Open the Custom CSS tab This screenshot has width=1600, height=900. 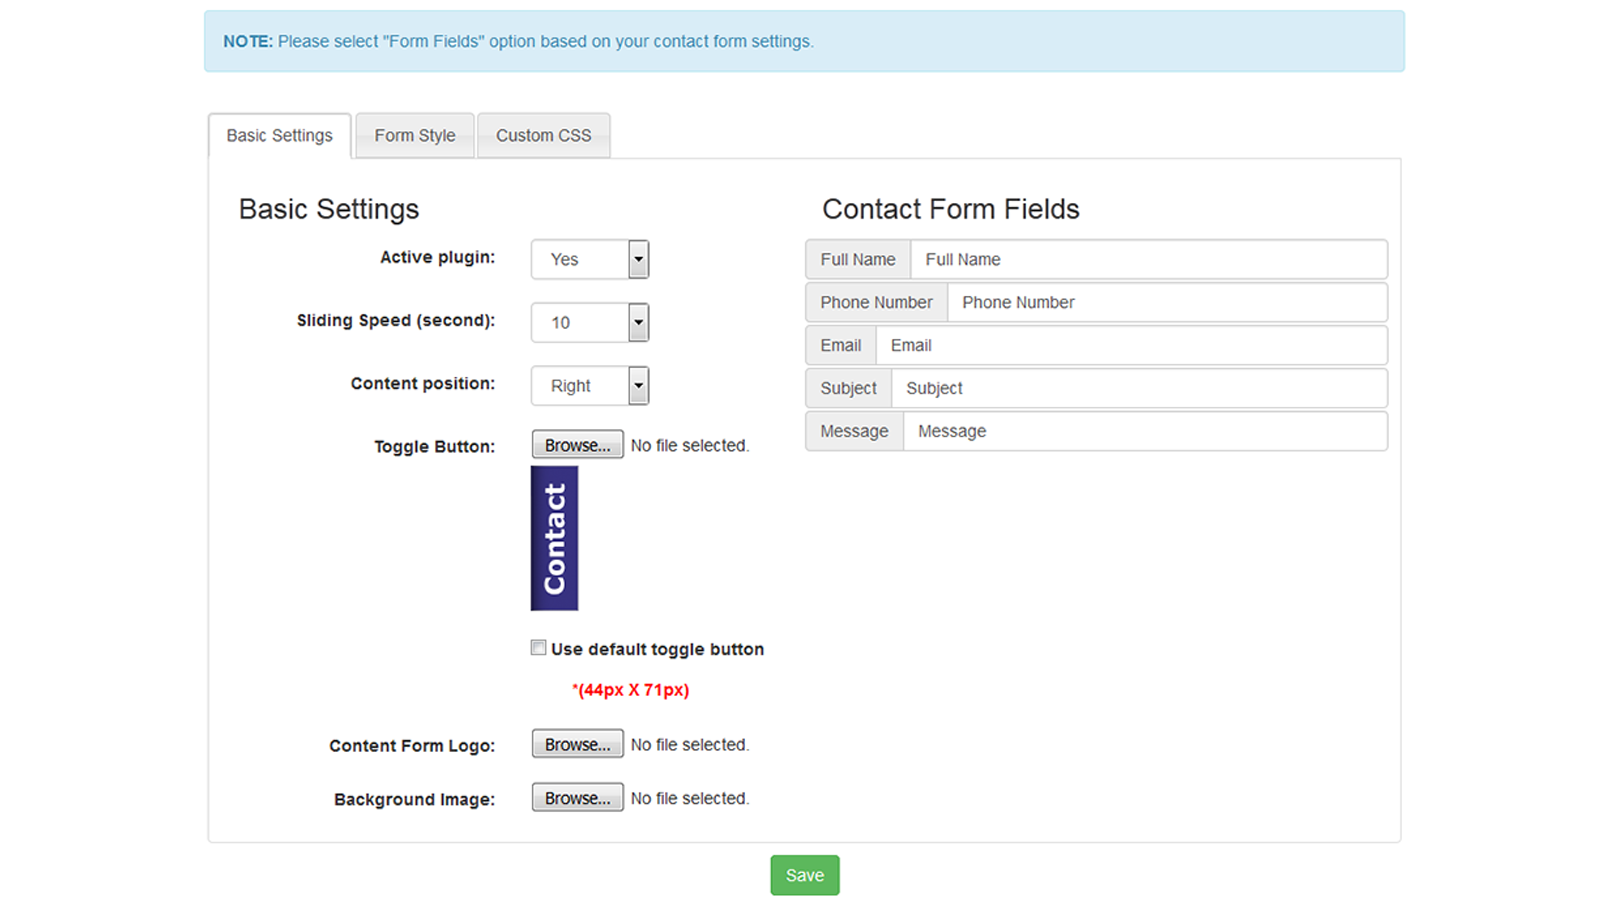pyautogui.click(x=543, y=135)
